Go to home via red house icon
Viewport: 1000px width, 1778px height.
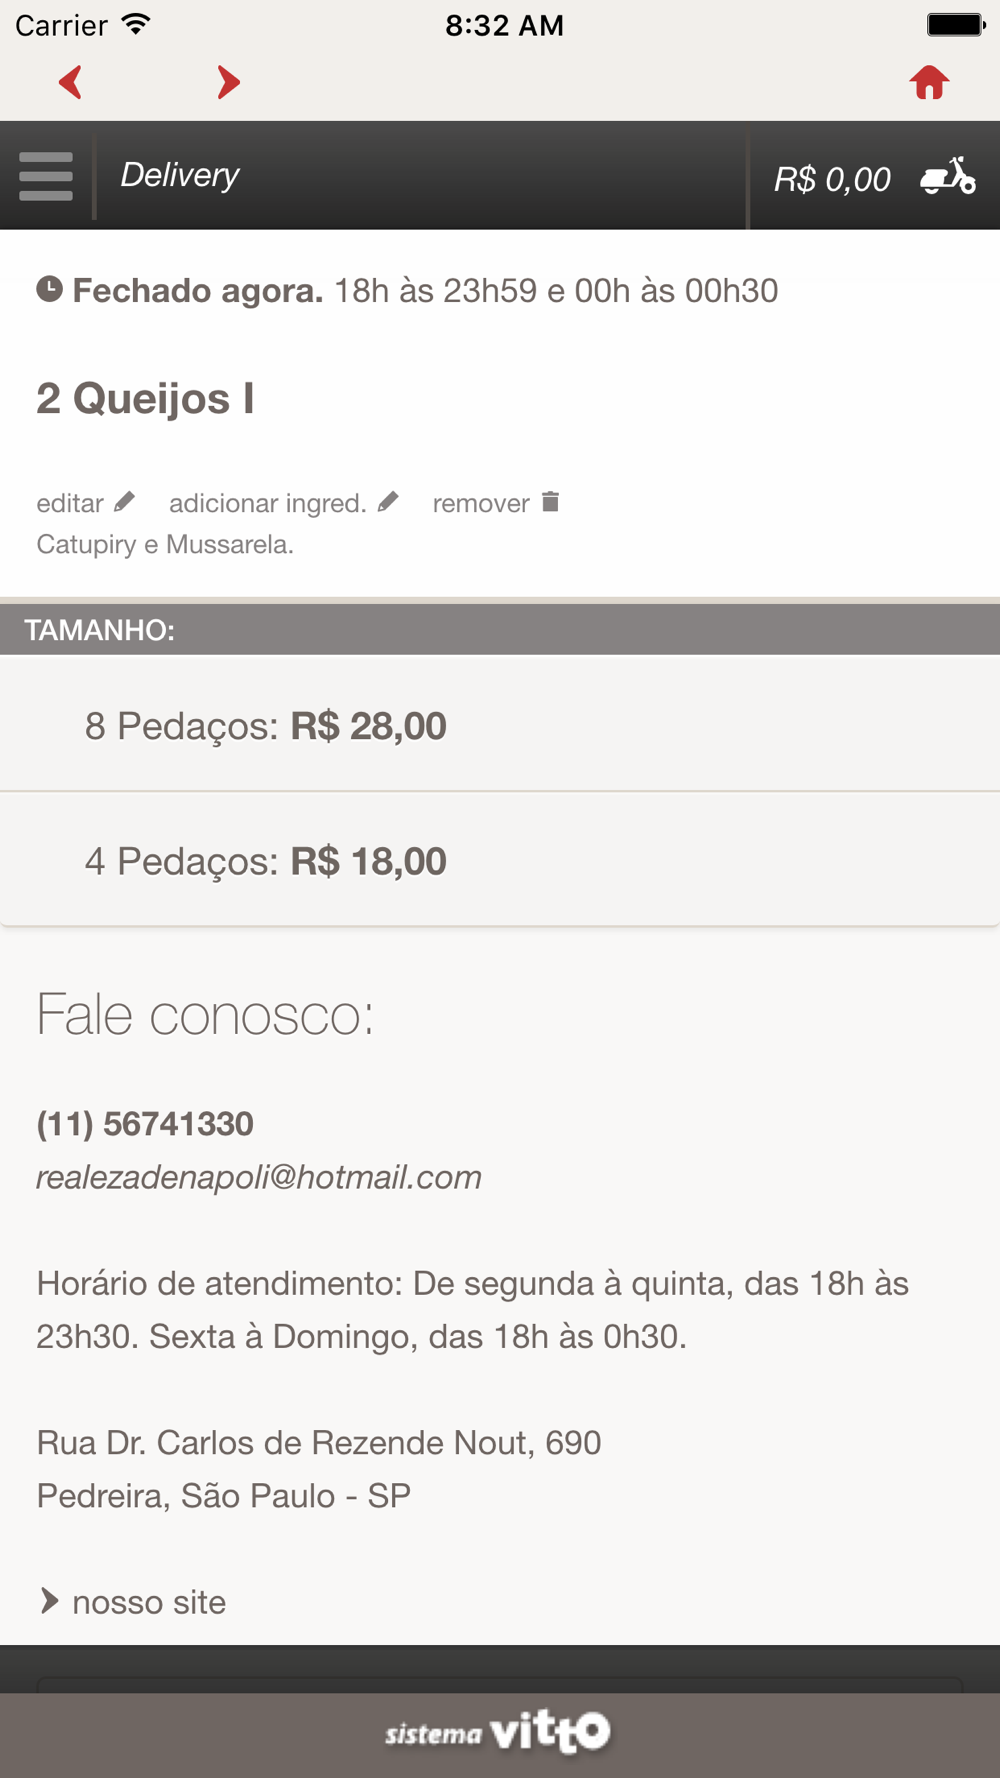[x=929, y=82]
